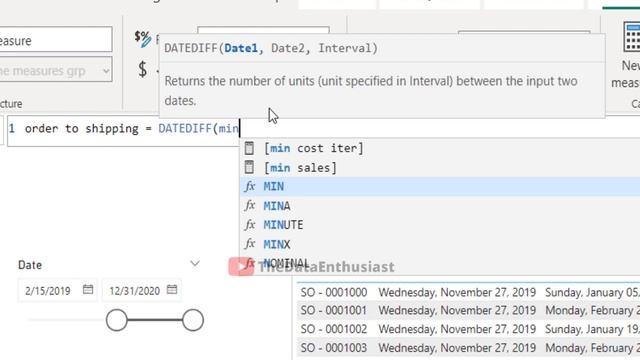This screenshot has height=360, width=640.
Task: Click the Date slicer title
Action: (x=30, y=265)
